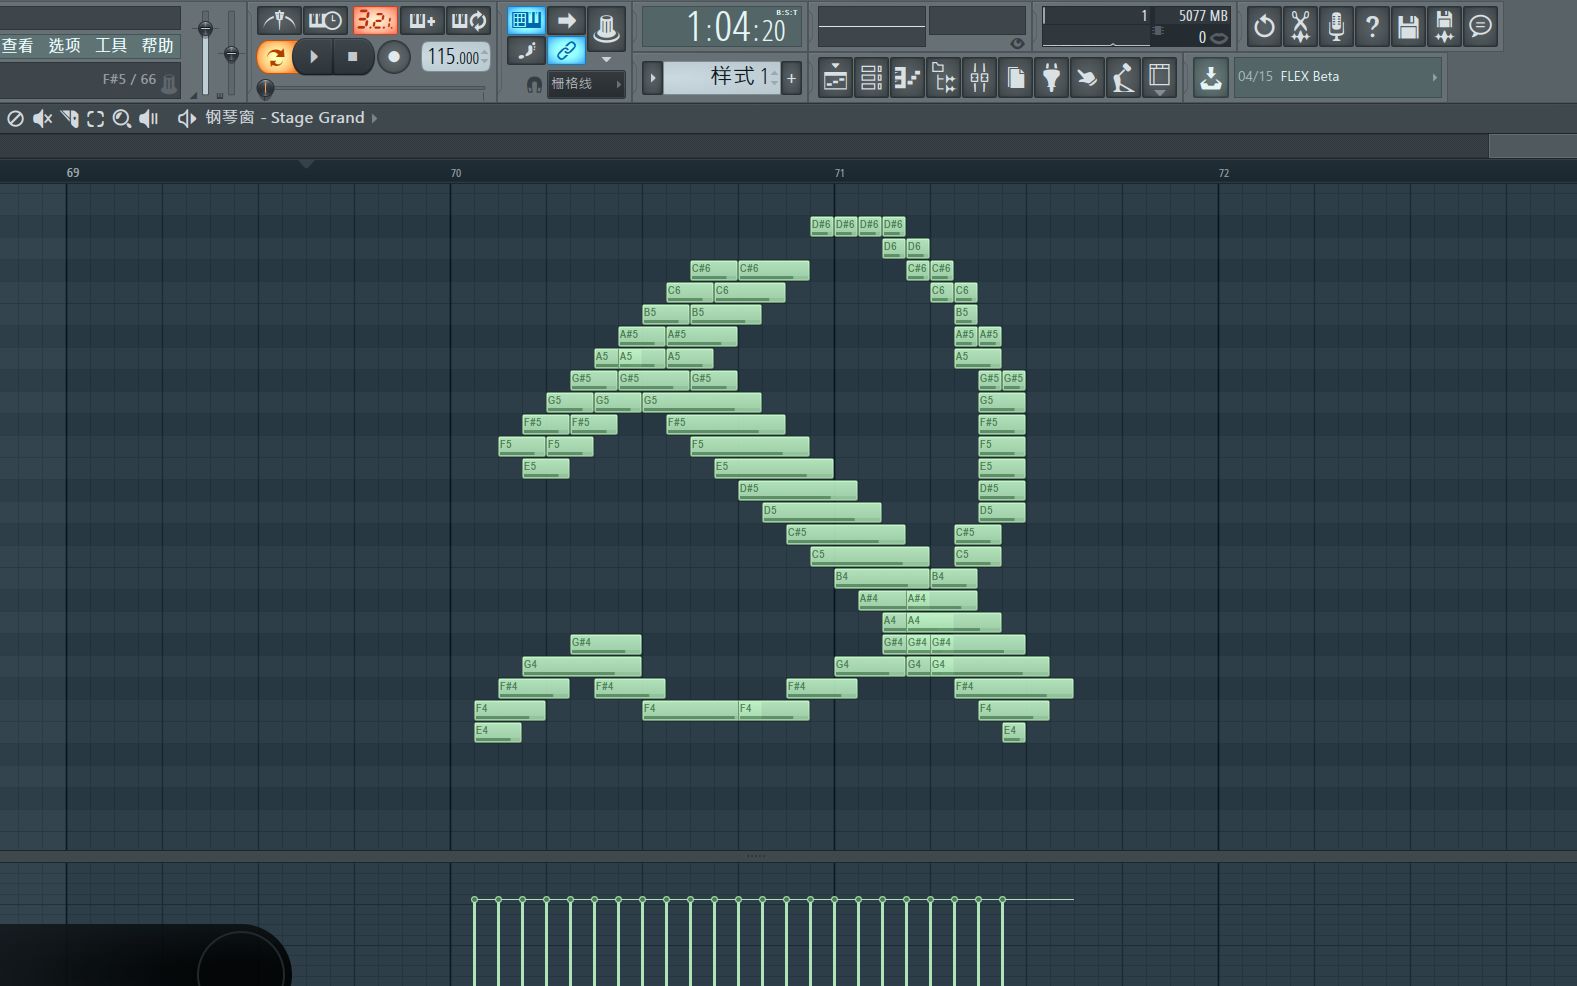Select the zoom tool in piano roll

click(121, 118)
